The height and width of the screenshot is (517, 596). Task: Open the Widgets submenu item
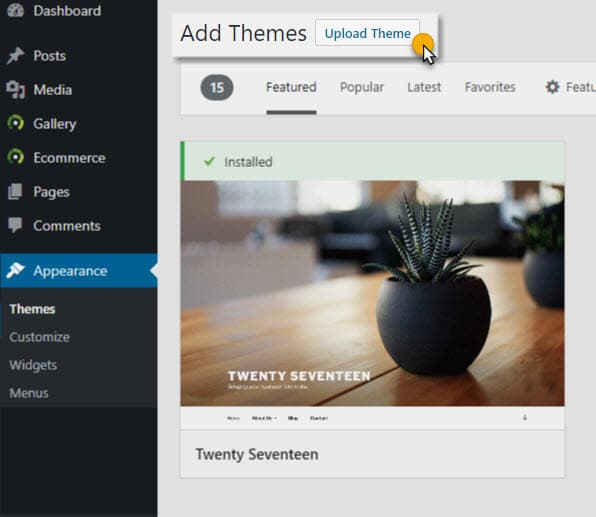pyautogui.click(x=33, y=365)
